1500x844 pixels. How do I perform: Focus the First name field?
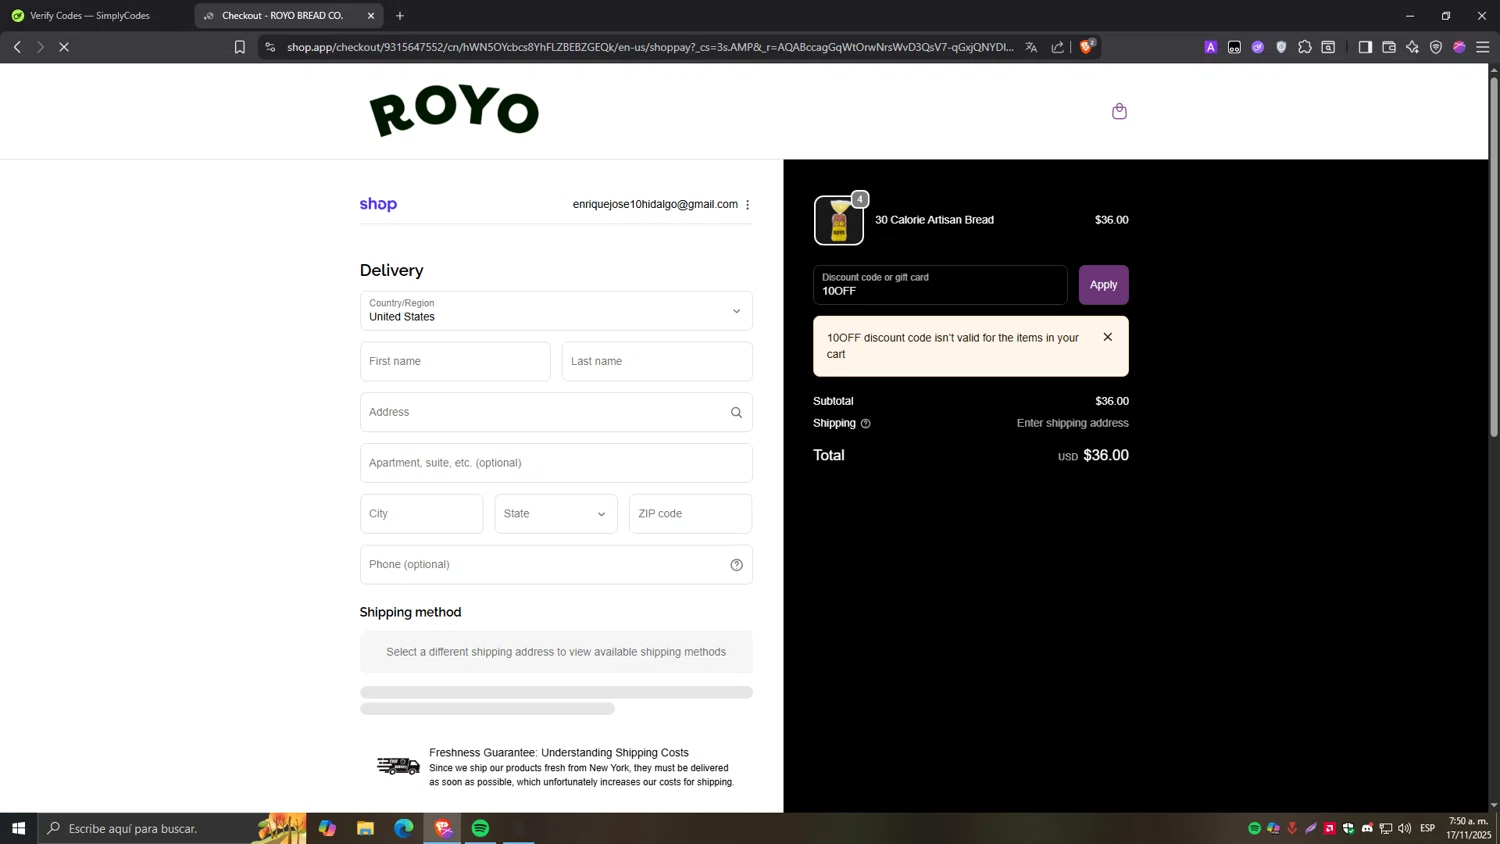[455, 362]
